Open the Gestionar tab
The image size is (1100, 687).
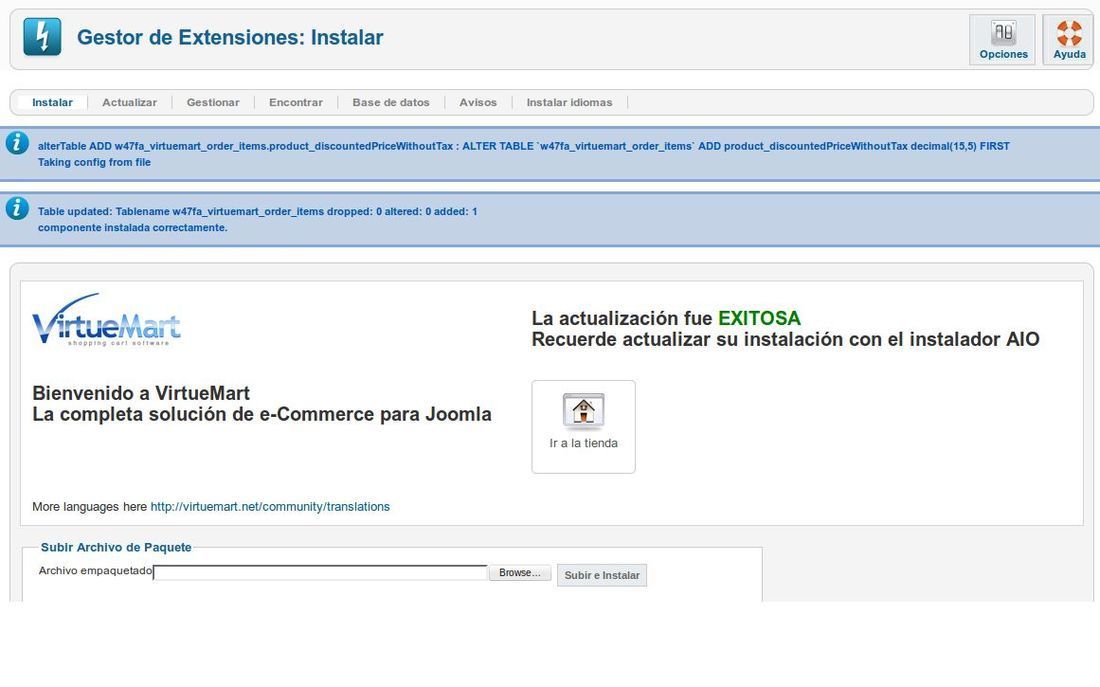pyautogui.click(x=213, y=102)
